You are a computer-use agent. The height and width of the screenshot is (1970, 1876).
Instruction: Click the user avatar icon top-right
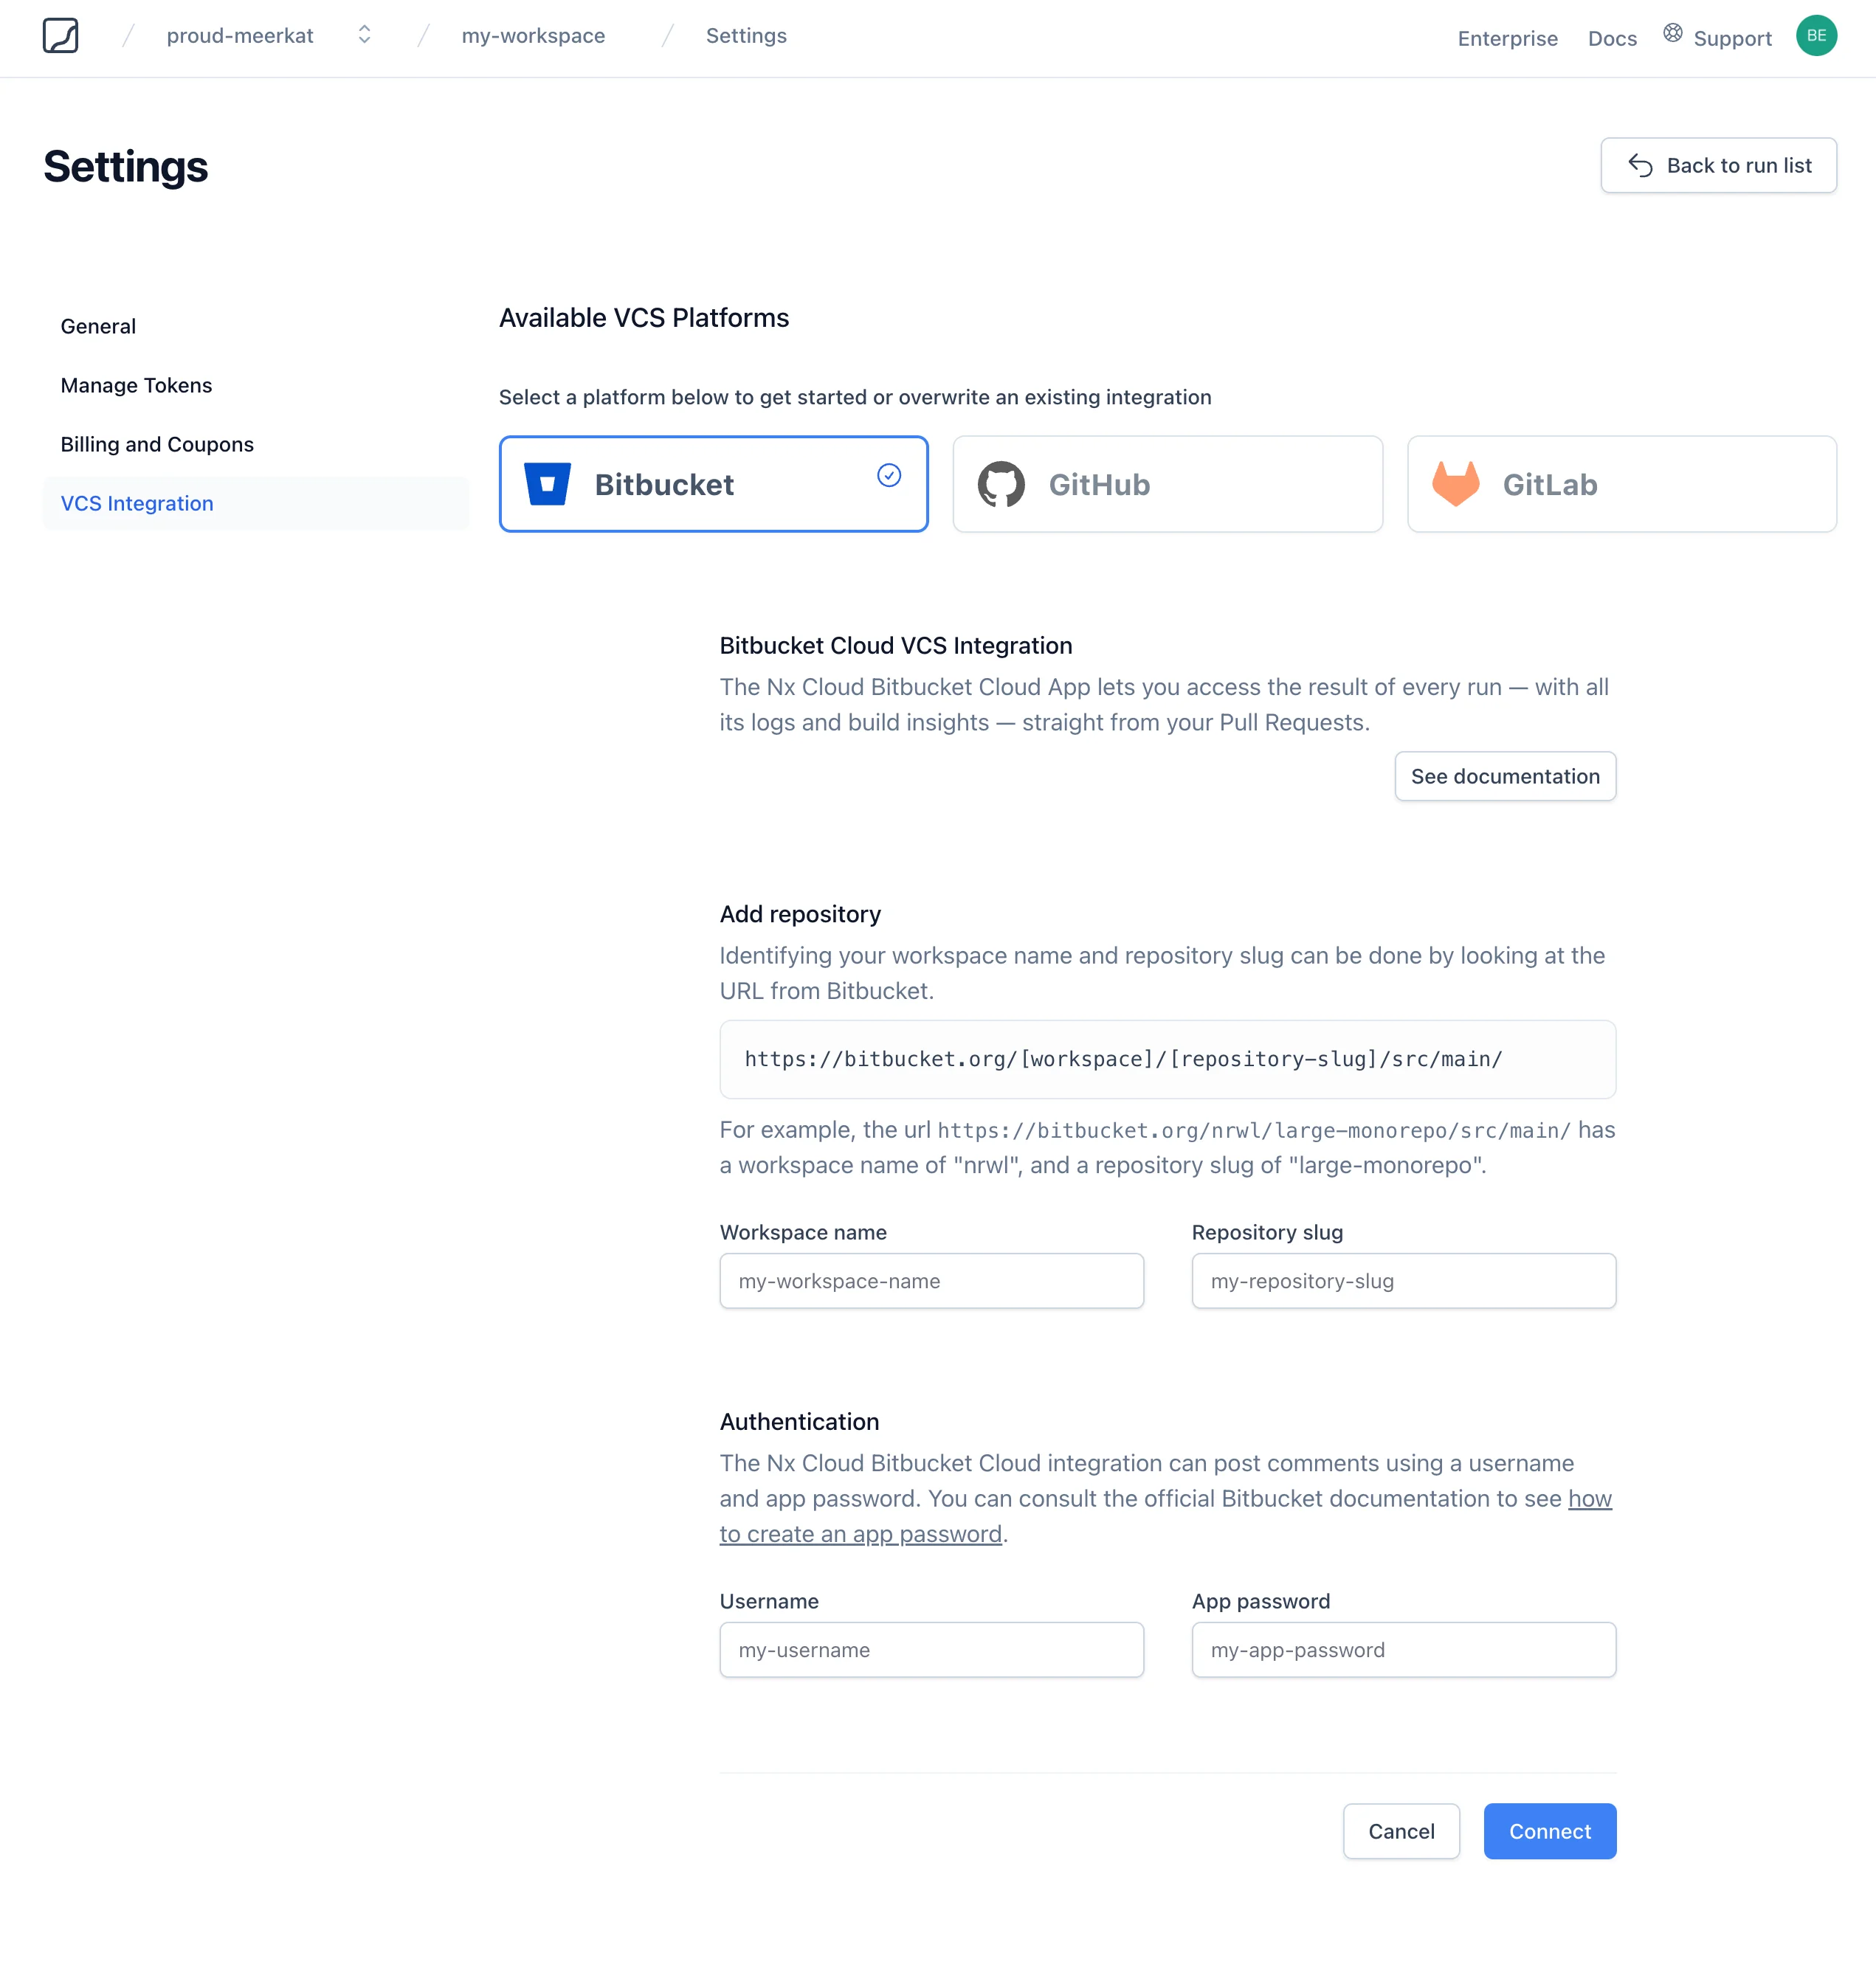(1816, 35)
